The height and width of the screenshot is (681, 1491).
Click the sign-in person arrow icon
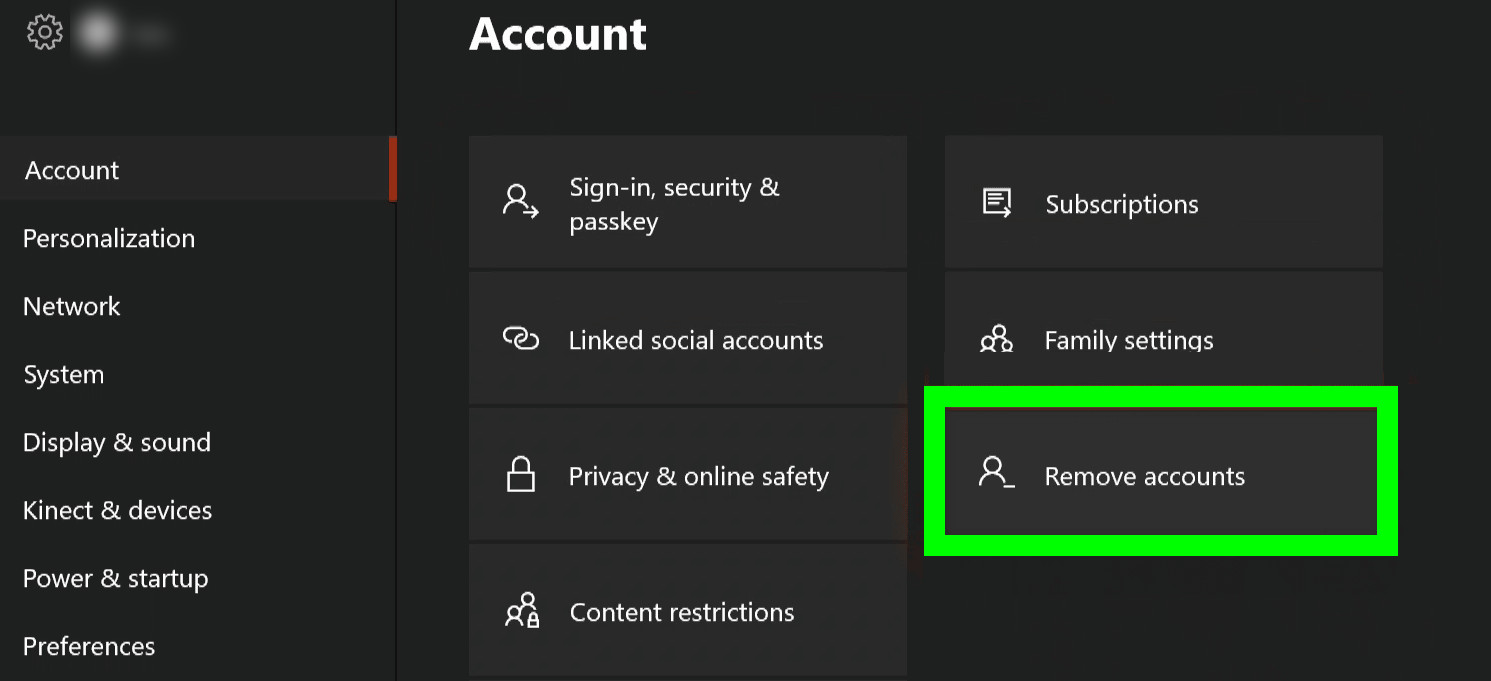click(x=520, y=201)
